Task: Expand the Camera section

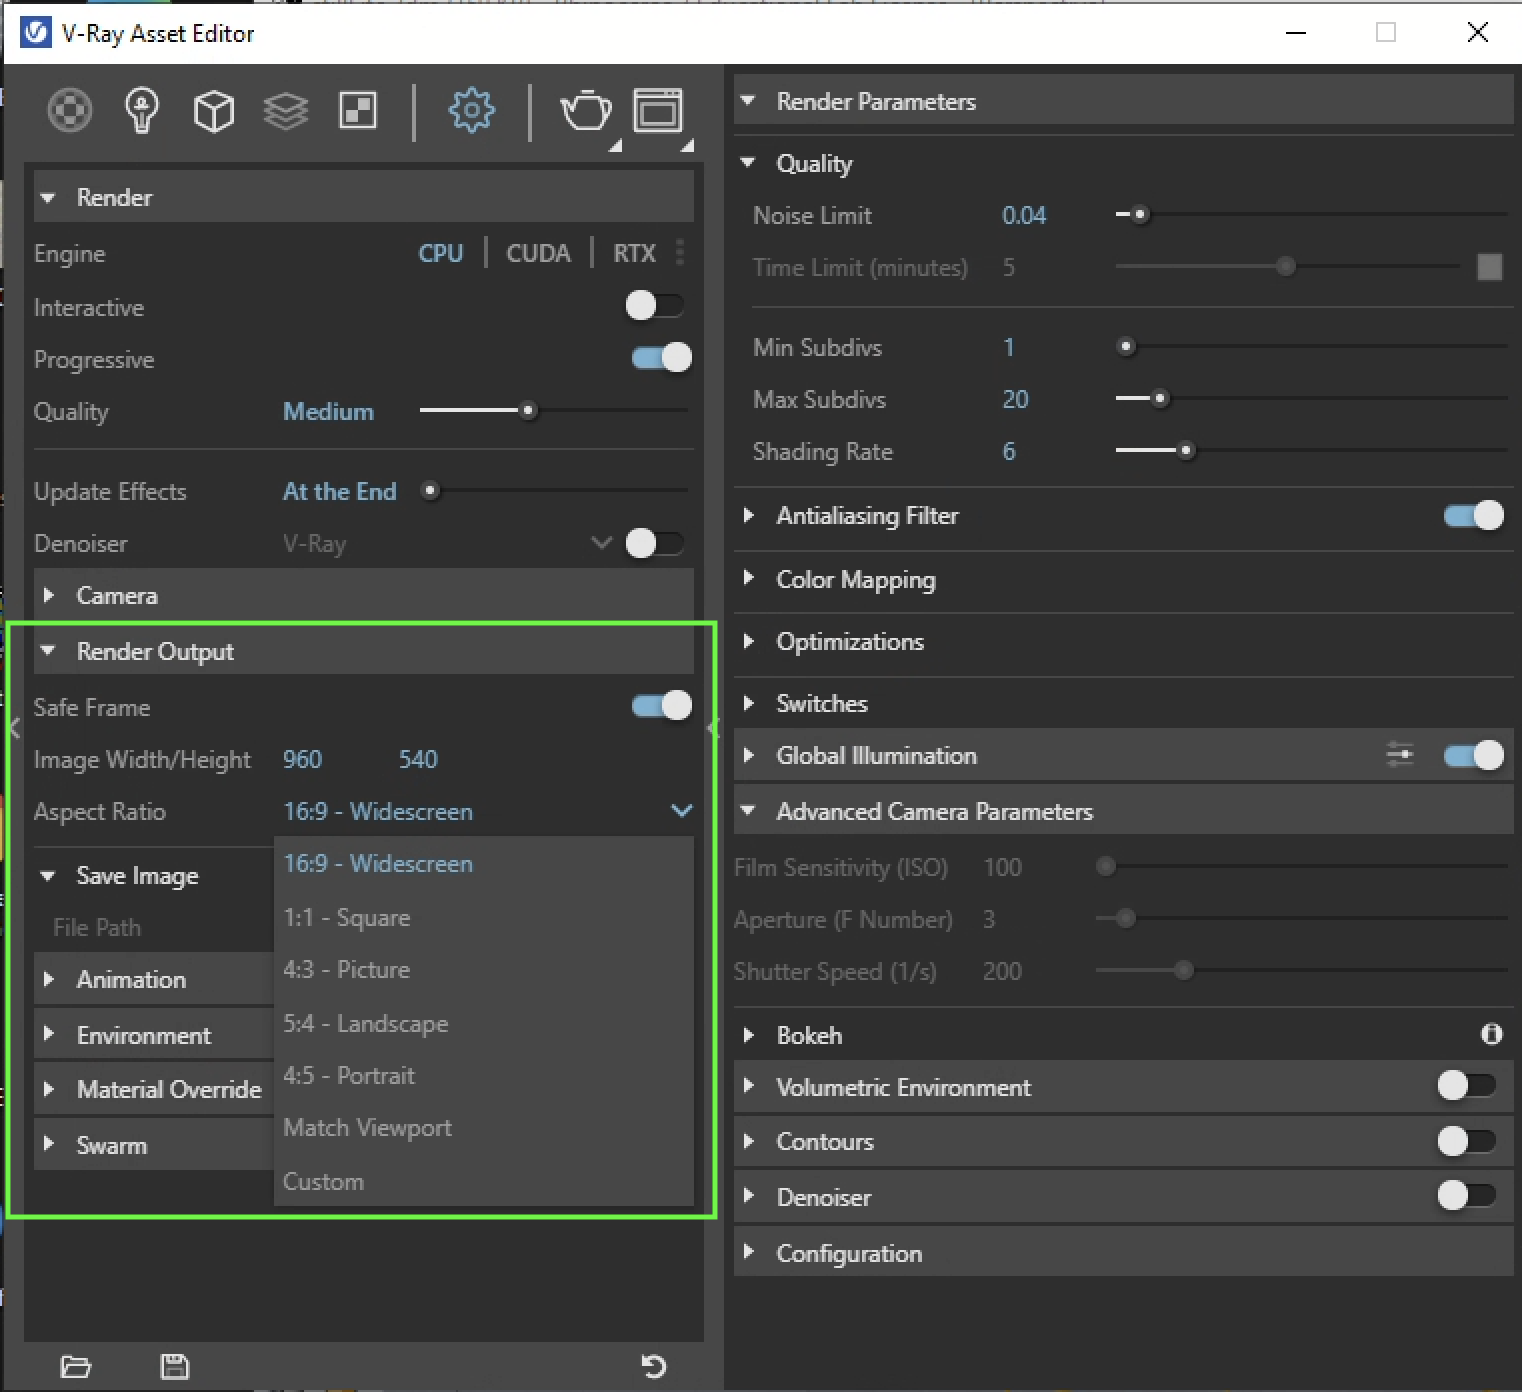Action: click(x=48, y=595)
